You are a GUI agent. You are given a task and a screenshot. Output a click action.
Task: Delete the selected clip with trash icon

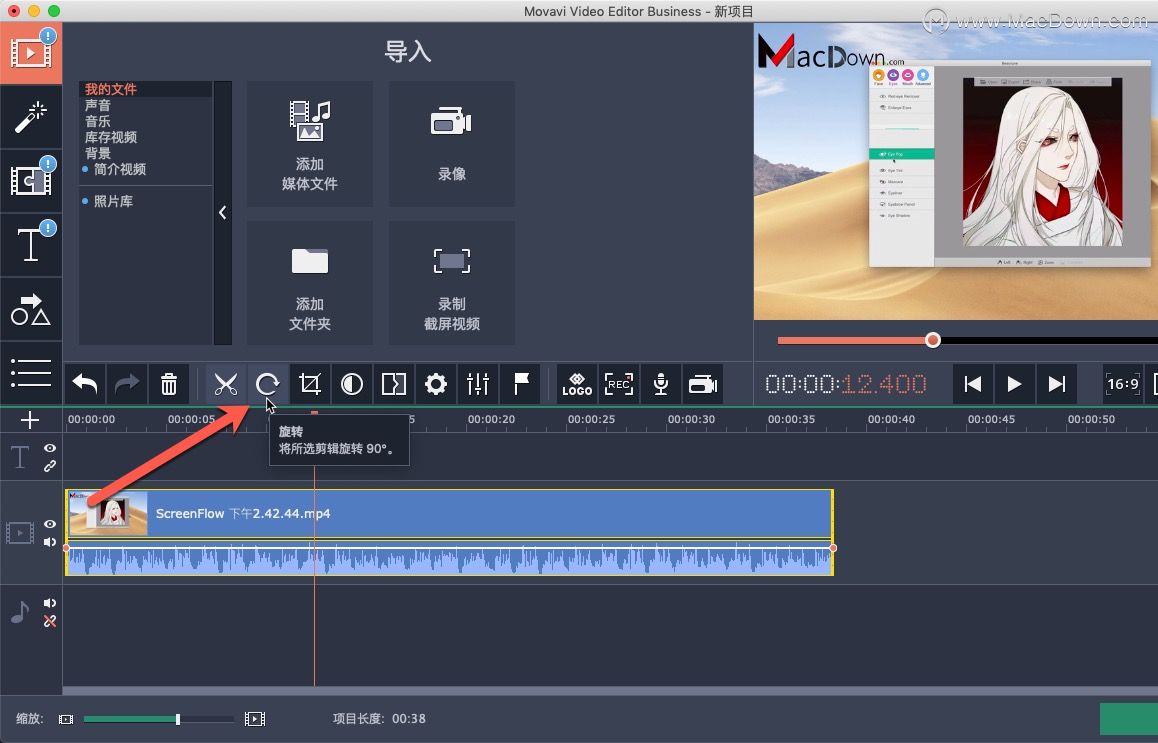(x=169, y=384)
